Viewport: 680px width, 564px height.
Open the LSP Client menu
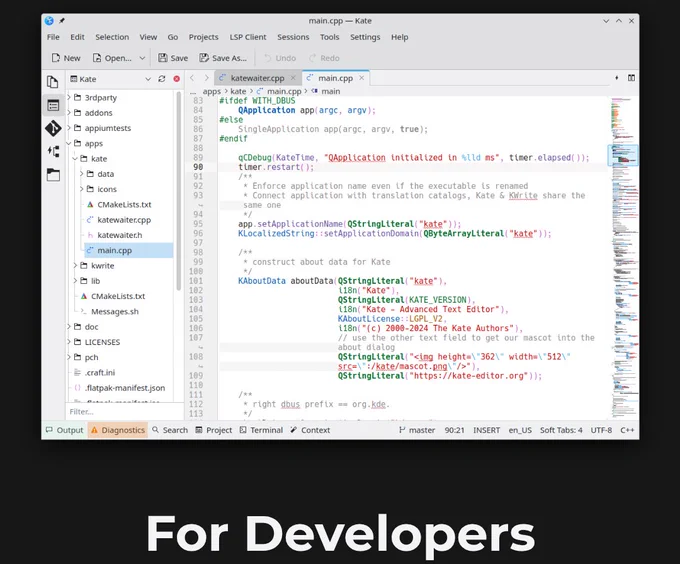tap(248, 37)
